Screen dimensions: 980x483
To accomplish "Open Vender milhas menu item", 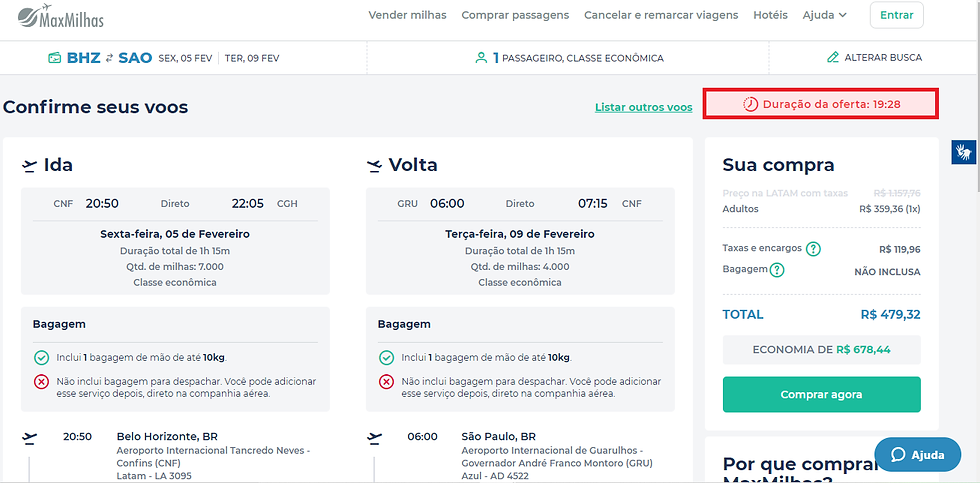I will tap(408, 15).
